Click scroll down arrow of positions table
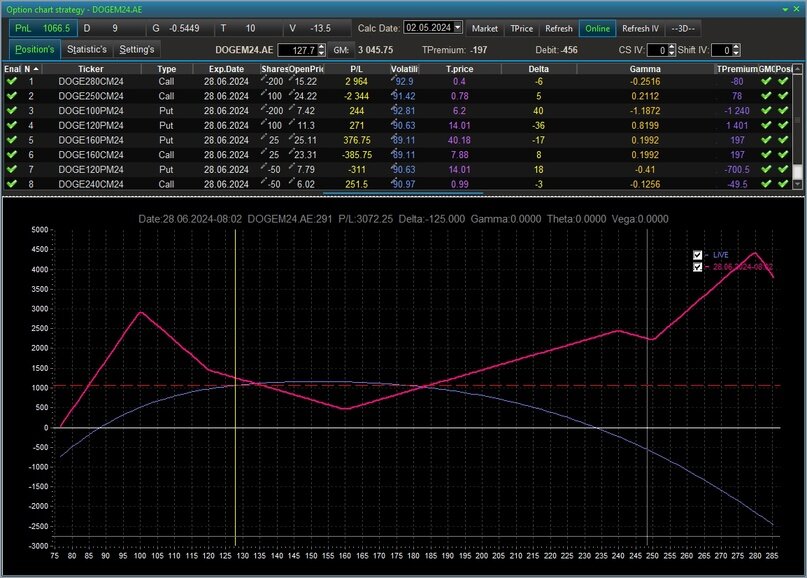This screenshot has height=578, width=807. (x=797, y=184)
